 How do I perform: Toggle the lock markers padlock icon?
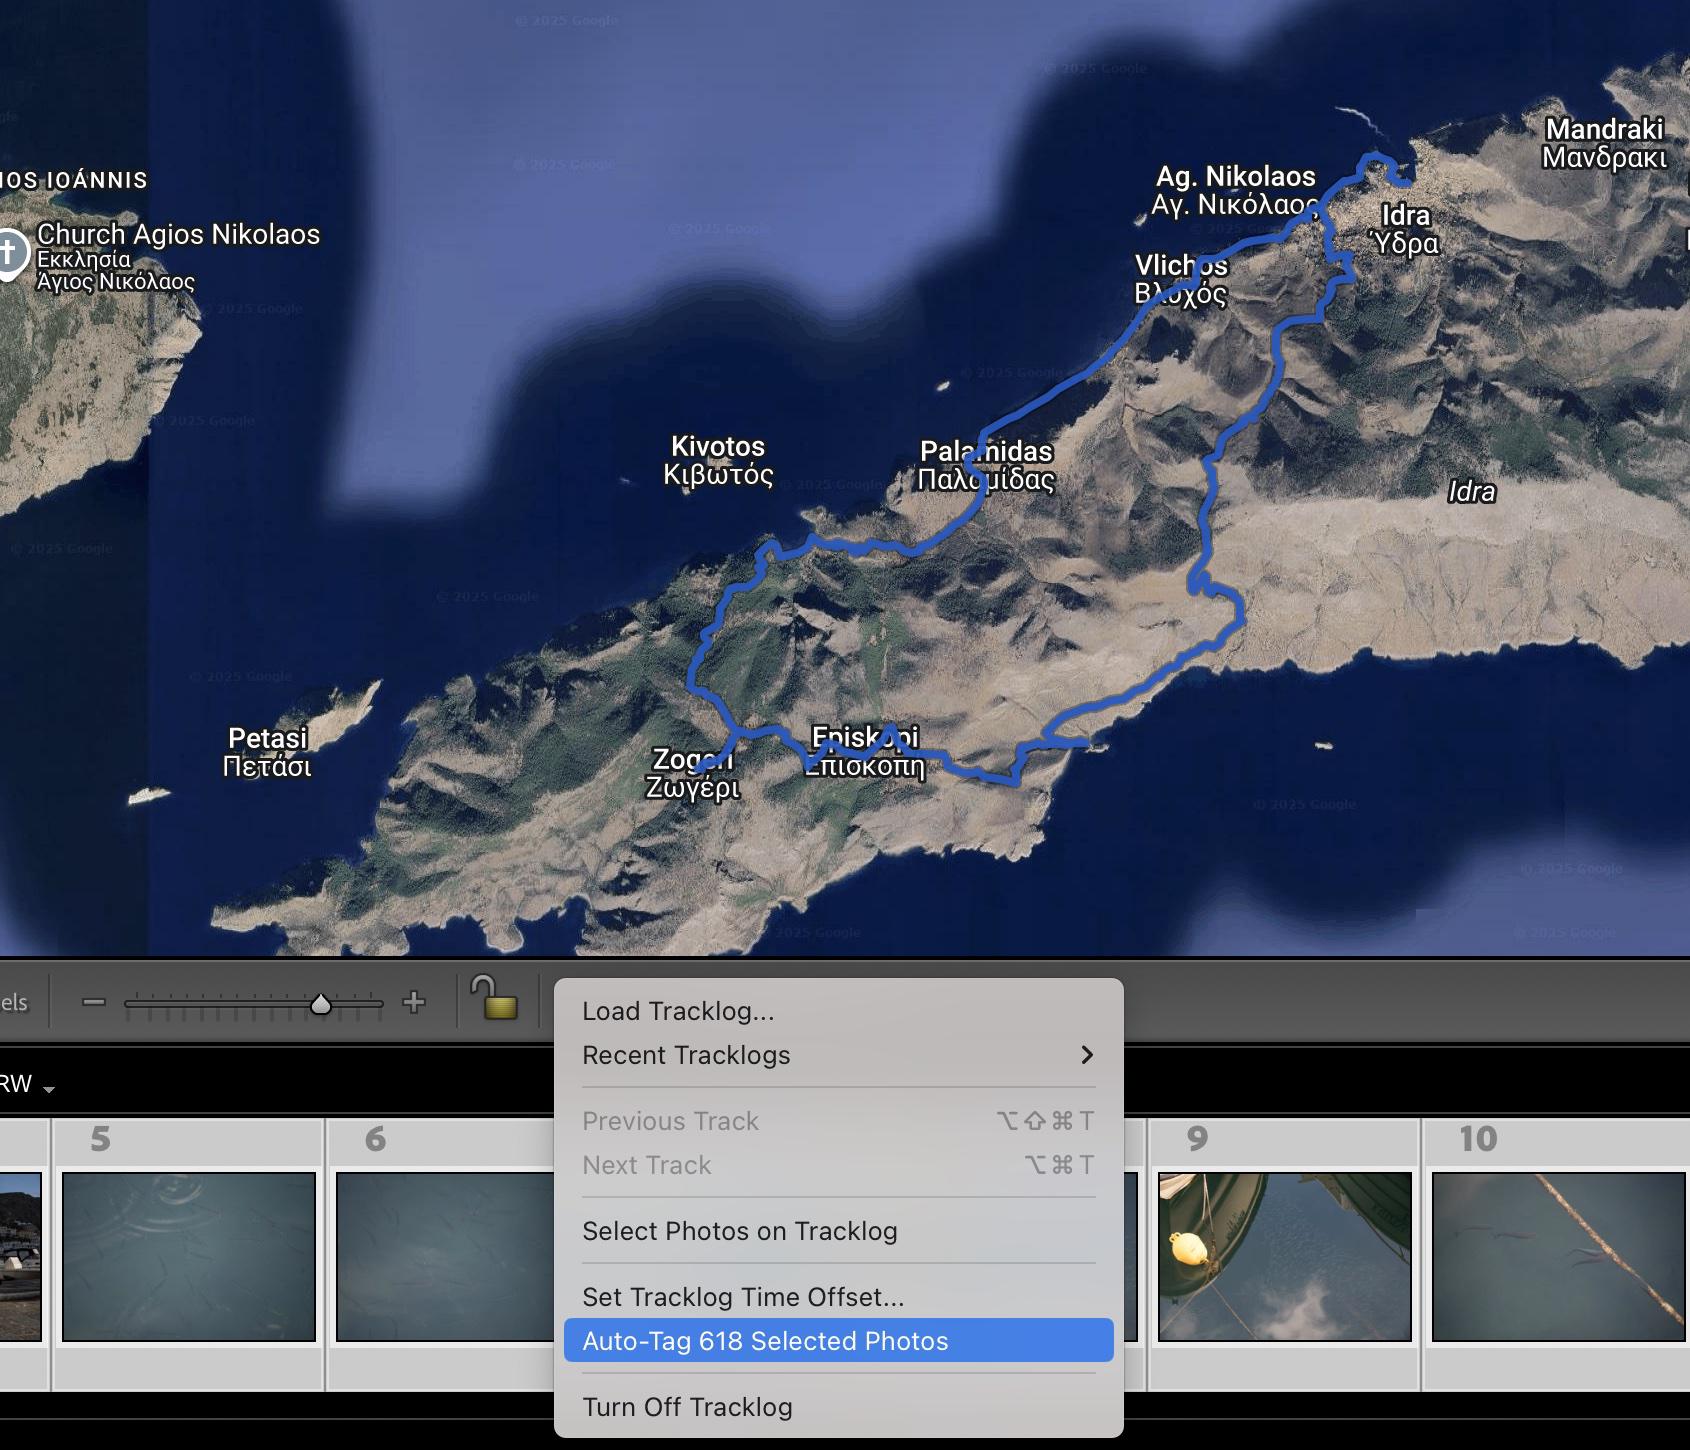click(494, 999)
